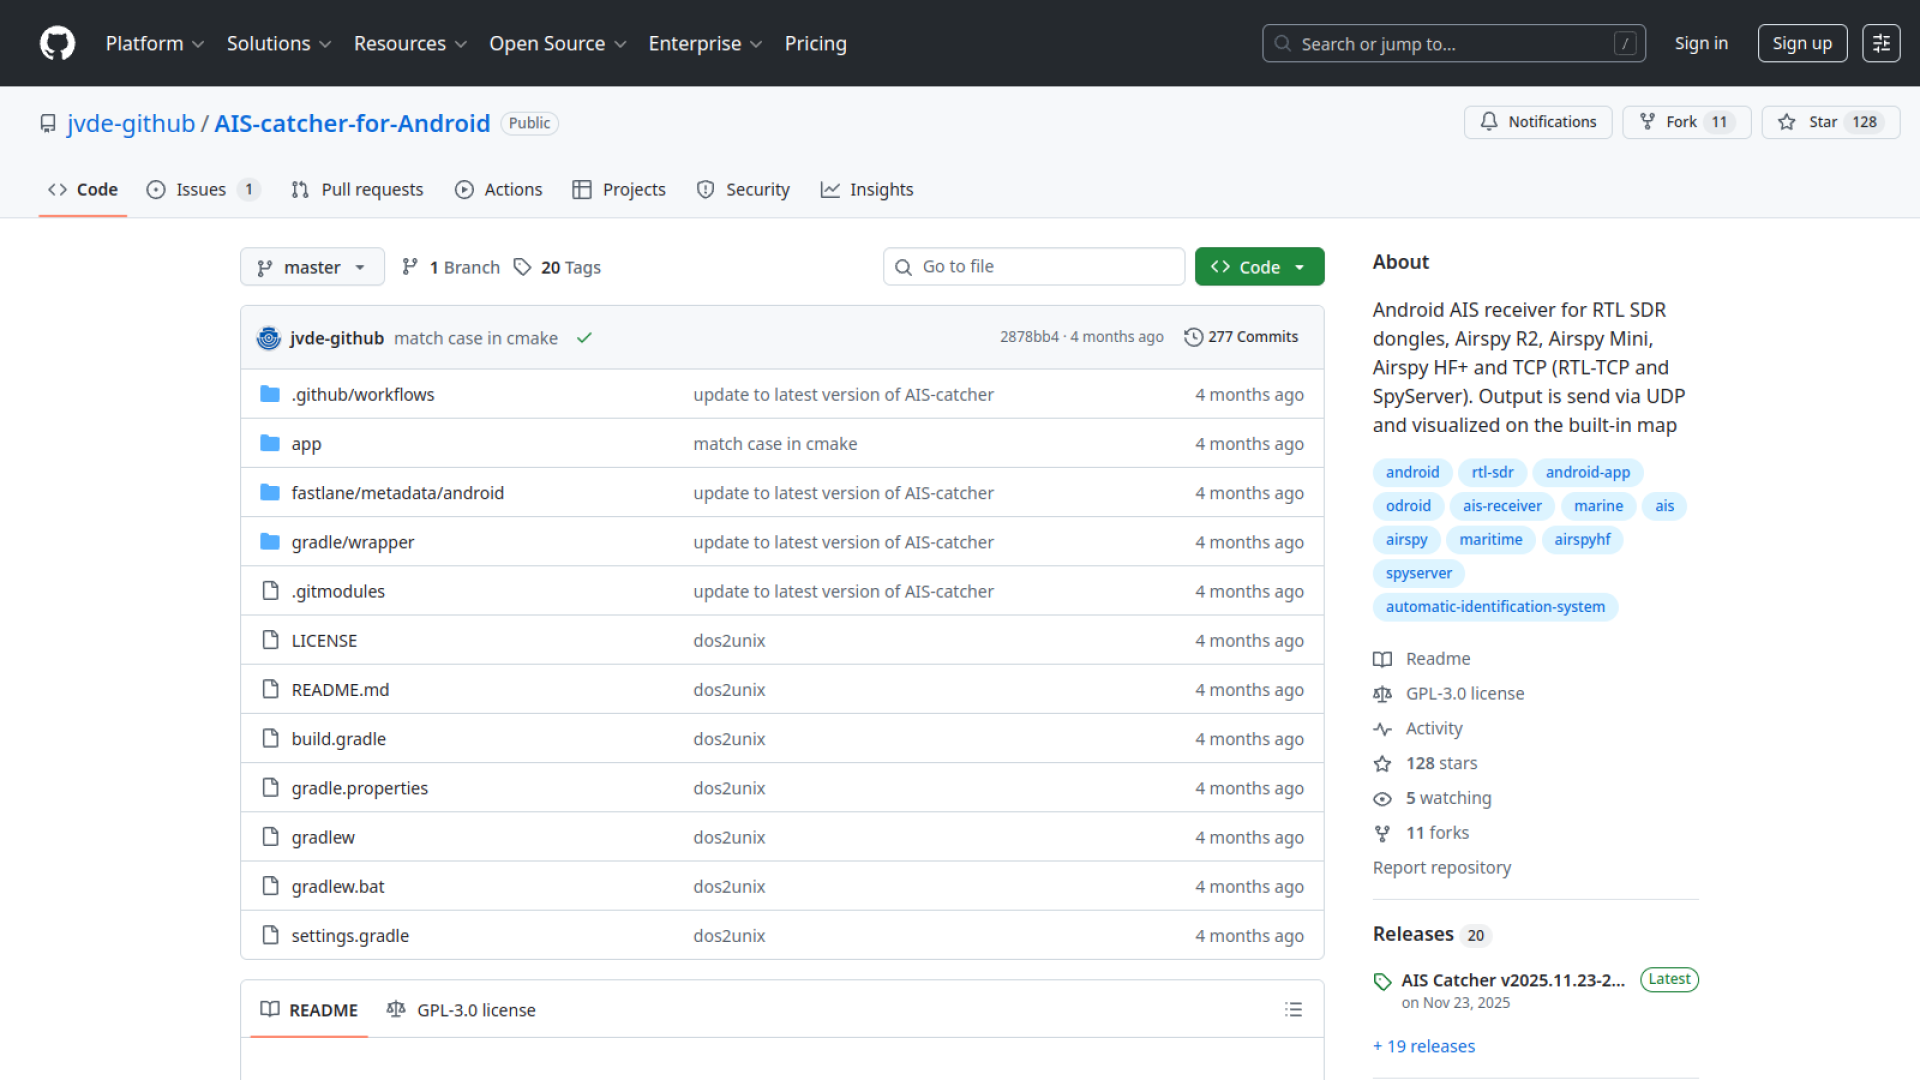
Task: Open the rtl-sdr topic tag
Action: click(1492, 472)
